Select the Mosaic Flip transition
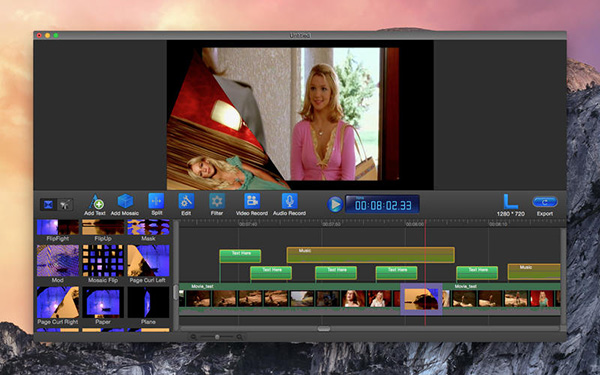The height and width of the screenshot is (375, 600). tap(103, 261)
